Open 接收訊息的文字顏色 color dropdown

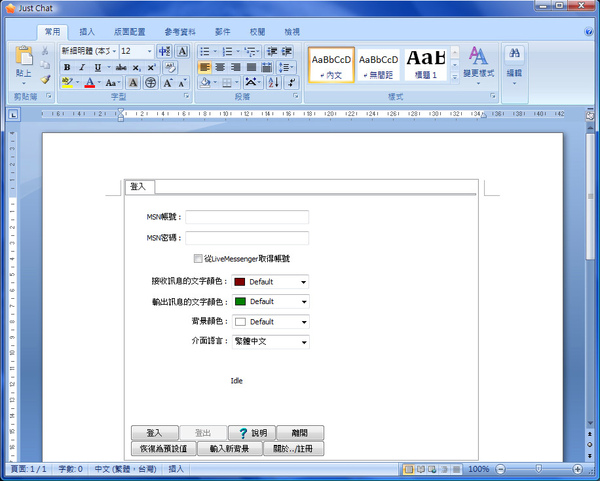[x=270, y=282]
